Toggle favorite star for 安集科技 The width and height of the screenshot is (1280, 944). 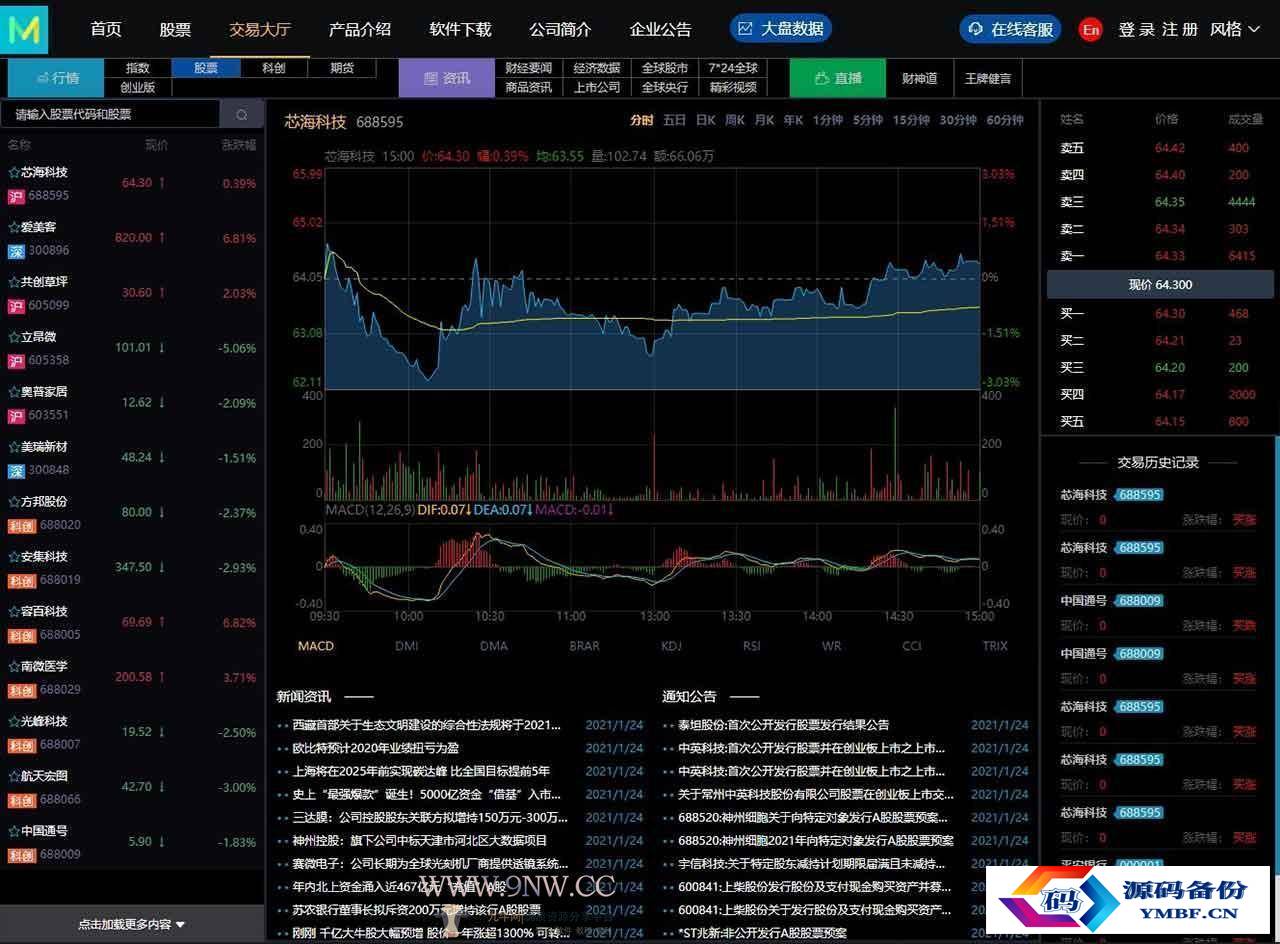[x=14, y=557]
